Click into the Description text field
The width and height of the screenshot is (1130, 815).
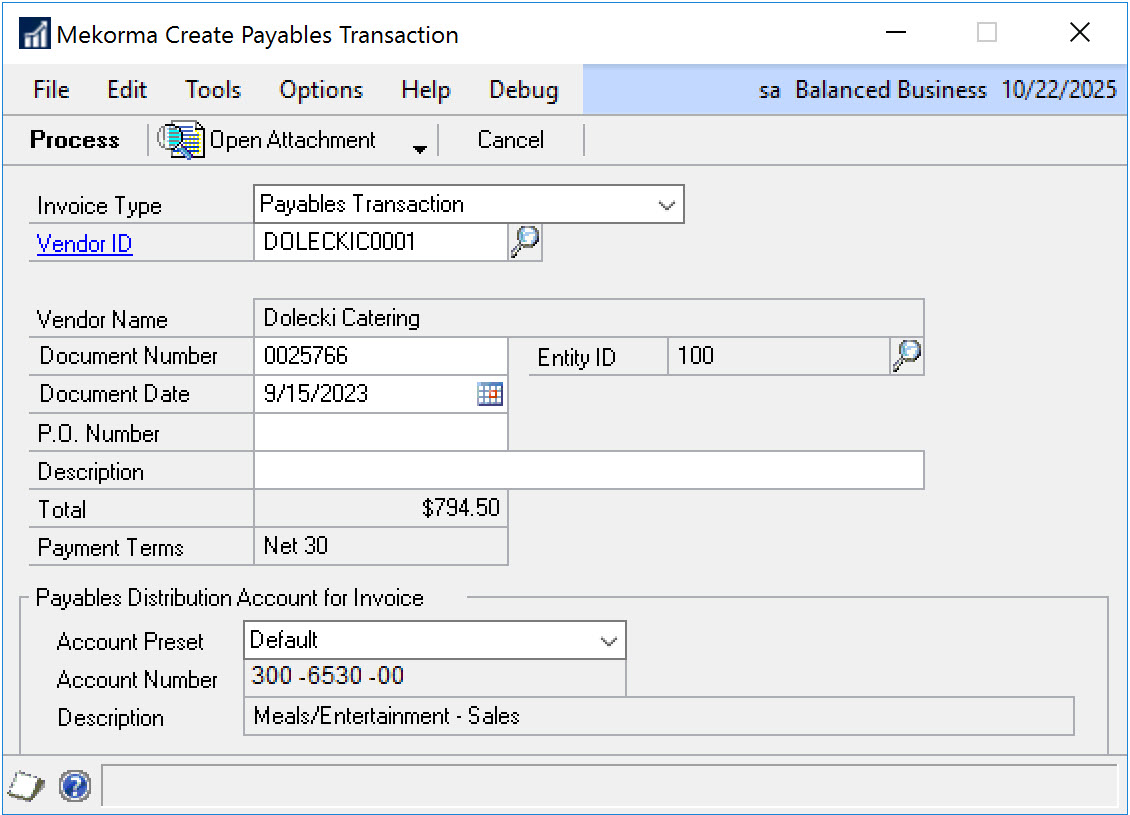click(x=588, y=470)
